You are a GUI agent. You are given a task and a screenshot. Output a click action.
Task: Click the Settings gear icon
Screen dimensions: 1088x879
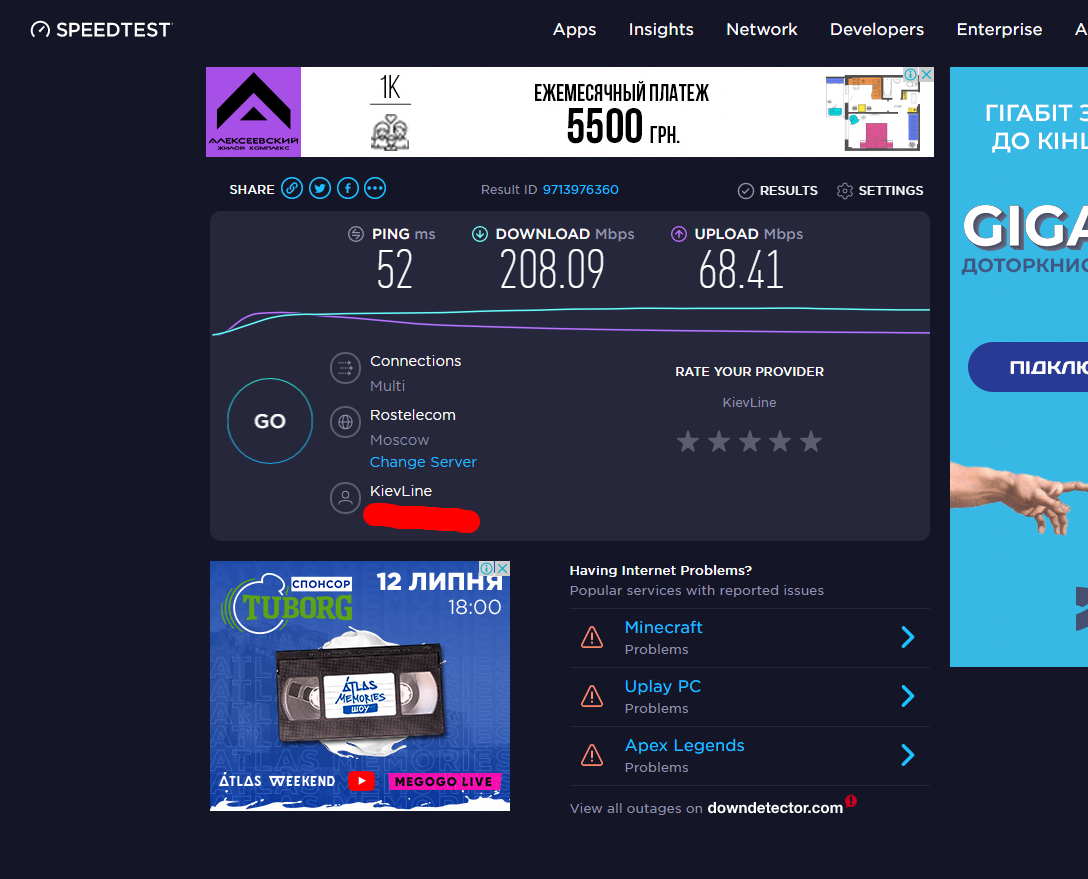click(x=844, y=191)
